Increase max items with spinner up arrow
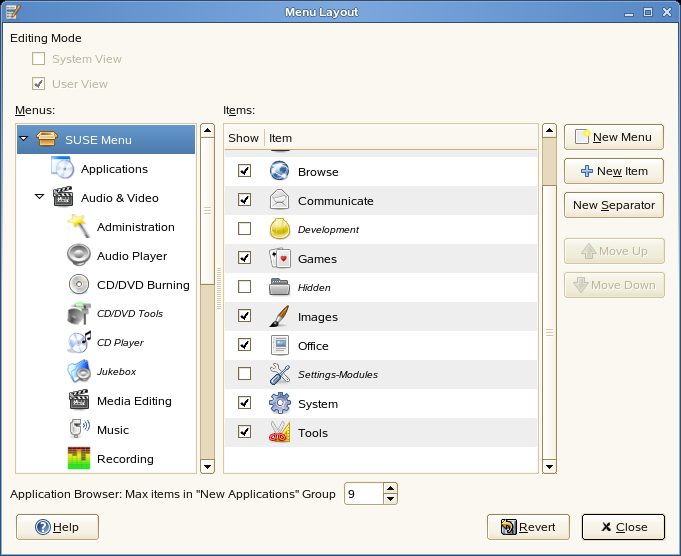This screenshot has height=556, width=681. tap(390, 489)
